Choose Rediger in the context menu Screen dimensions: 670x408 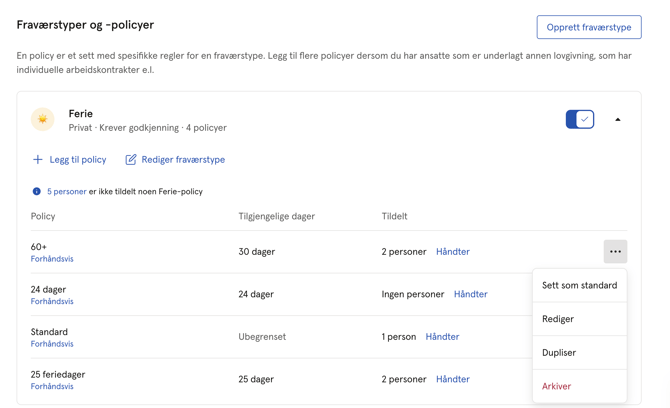point(579,319)
